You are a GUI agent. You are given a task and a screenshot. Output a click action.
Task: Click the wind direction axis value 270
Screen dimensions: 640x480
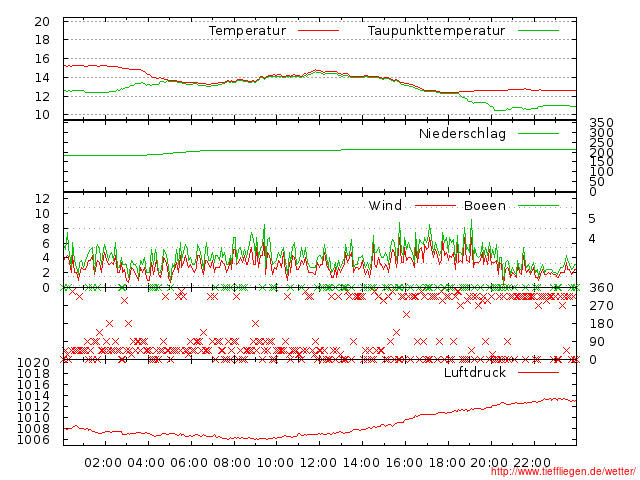(x=601, y=306)
